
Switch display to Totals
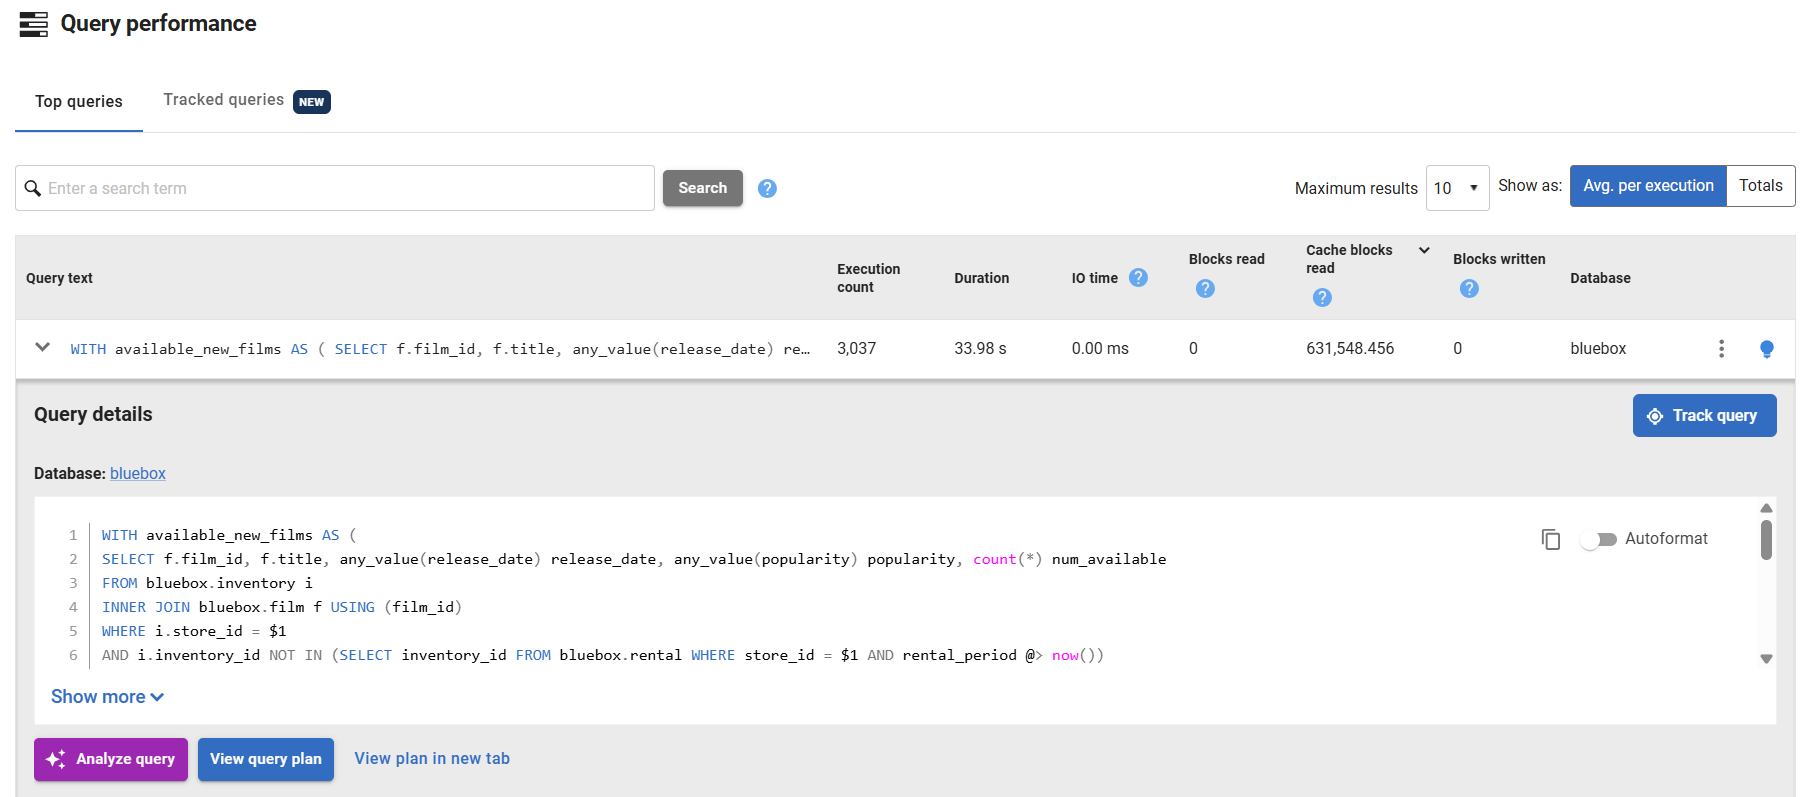pyautogui.click(x=1760, y=186)
